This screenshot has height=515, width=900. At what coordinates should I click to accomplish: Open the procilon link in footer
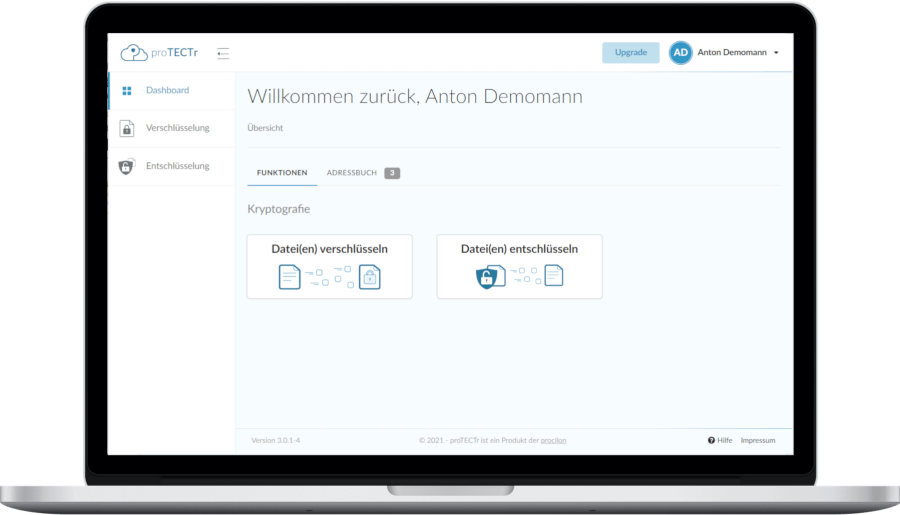click(x=554, y=440)
